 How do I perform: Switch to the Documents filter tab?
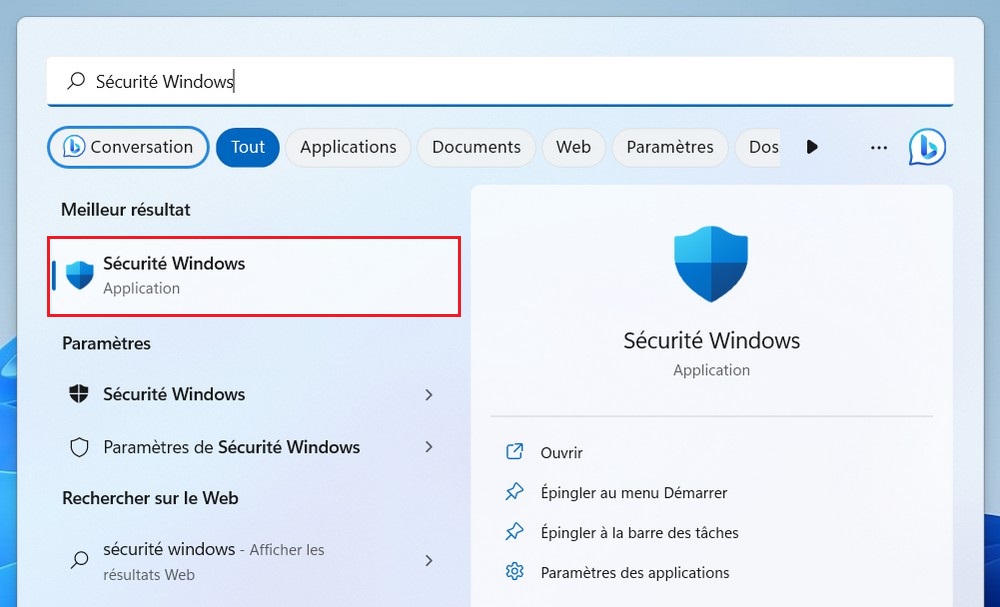point(476,147)
